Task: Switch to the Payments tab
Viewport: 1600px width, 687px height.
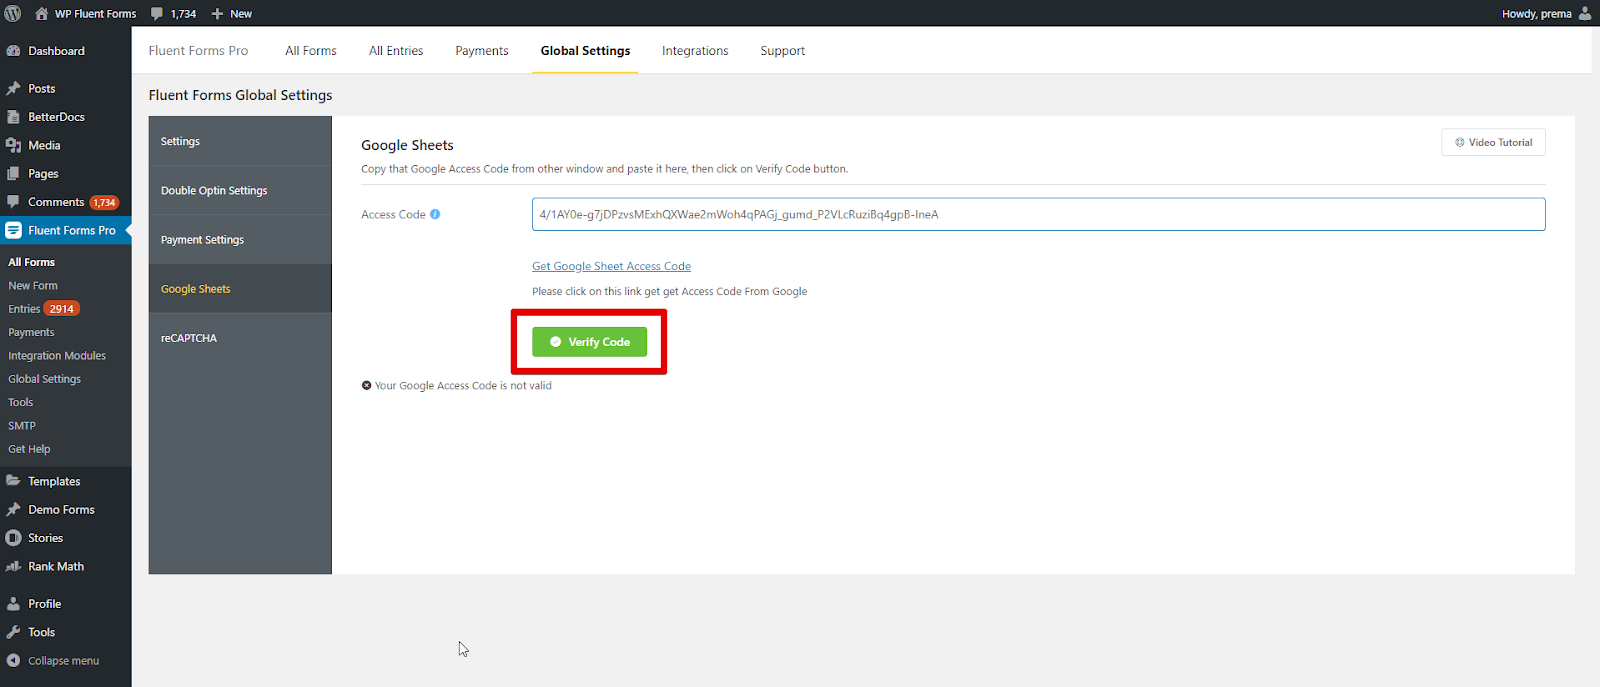Action: 482,51
